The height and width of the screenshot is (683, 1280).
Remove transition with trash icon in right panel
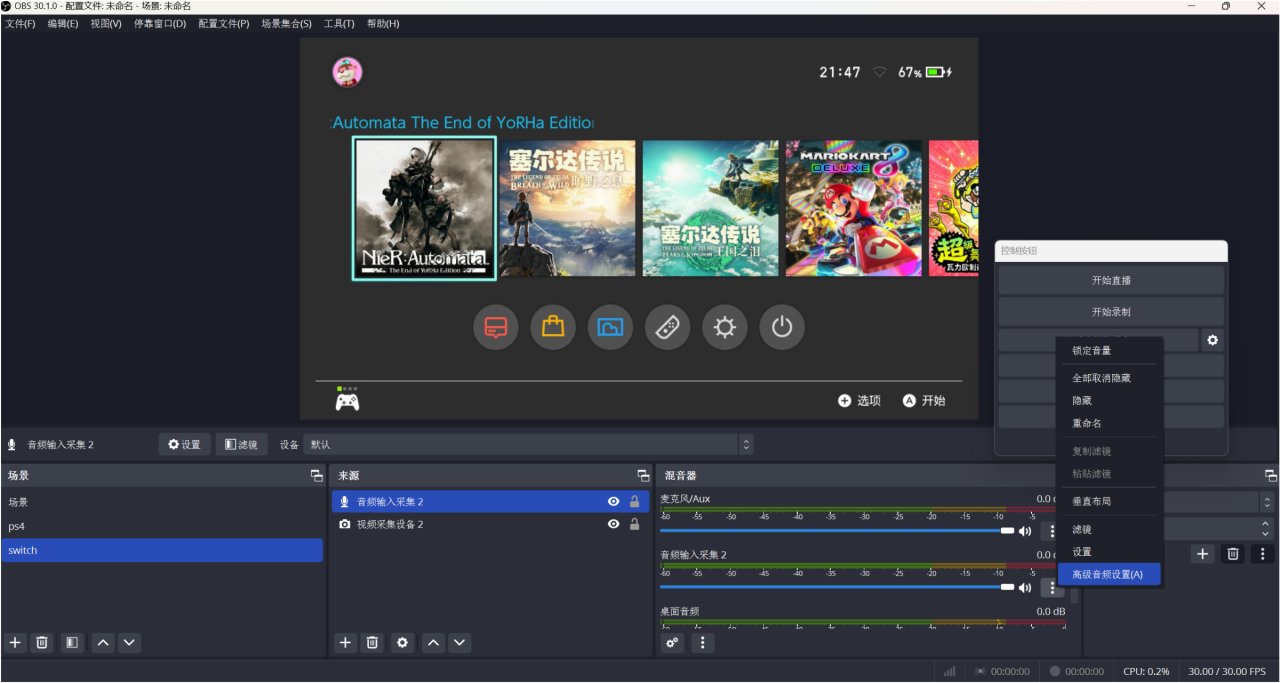pyautogui.click(x=1233, y=553)
